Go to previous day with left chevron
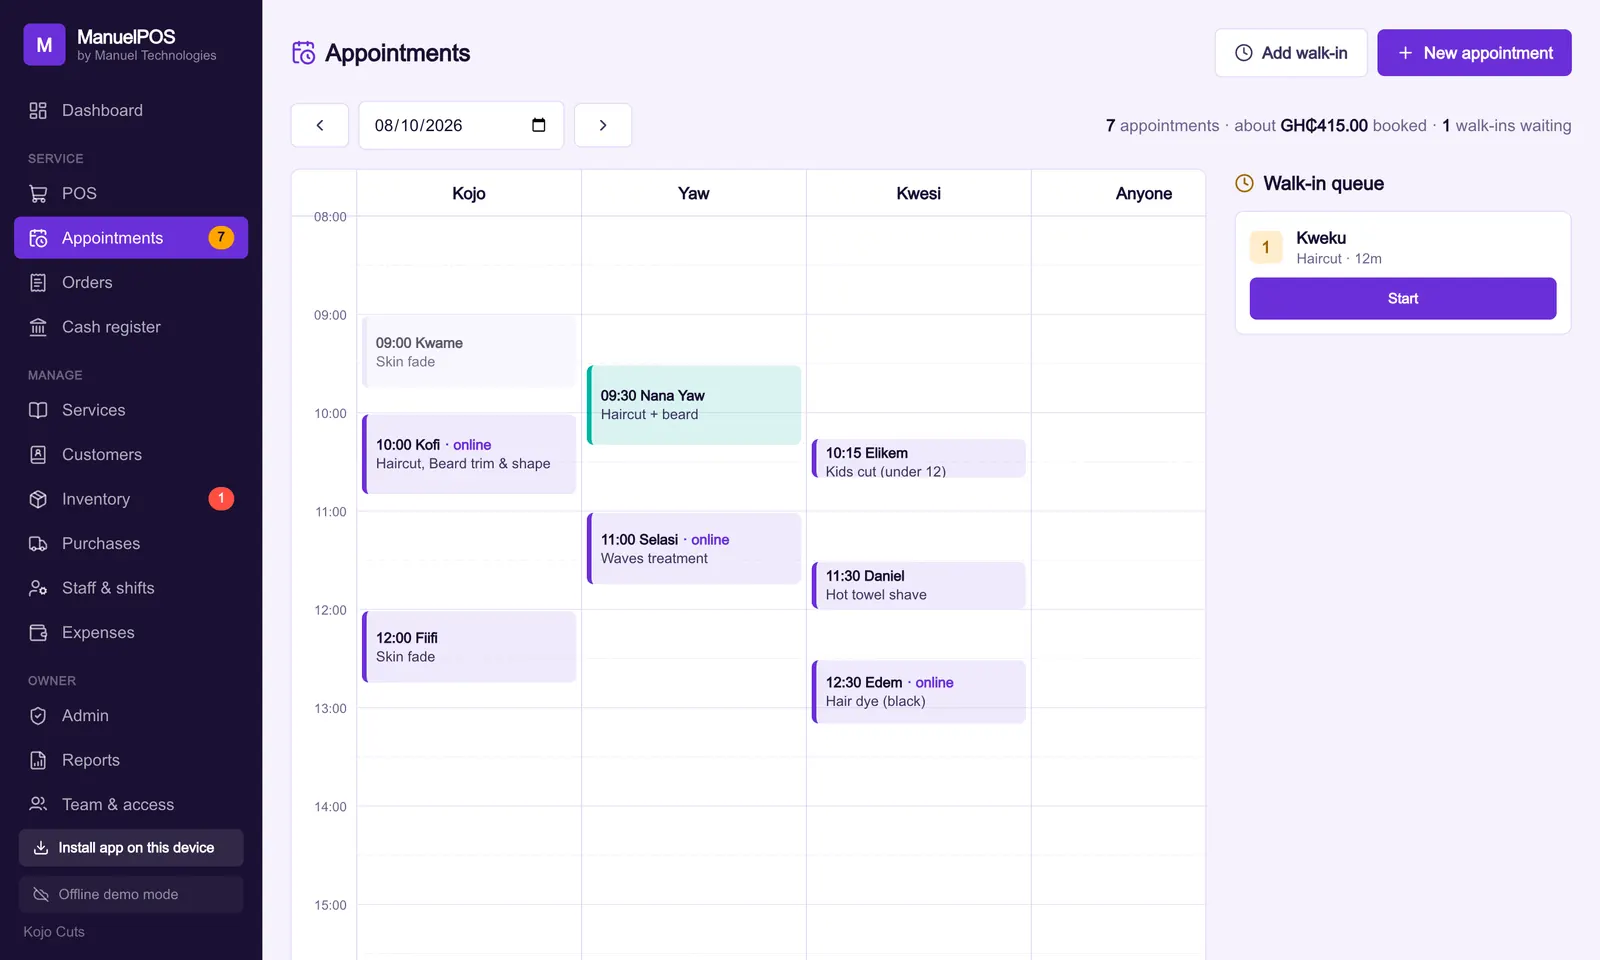The height and width of the screenshot is (960, 1600). [320, 125]
